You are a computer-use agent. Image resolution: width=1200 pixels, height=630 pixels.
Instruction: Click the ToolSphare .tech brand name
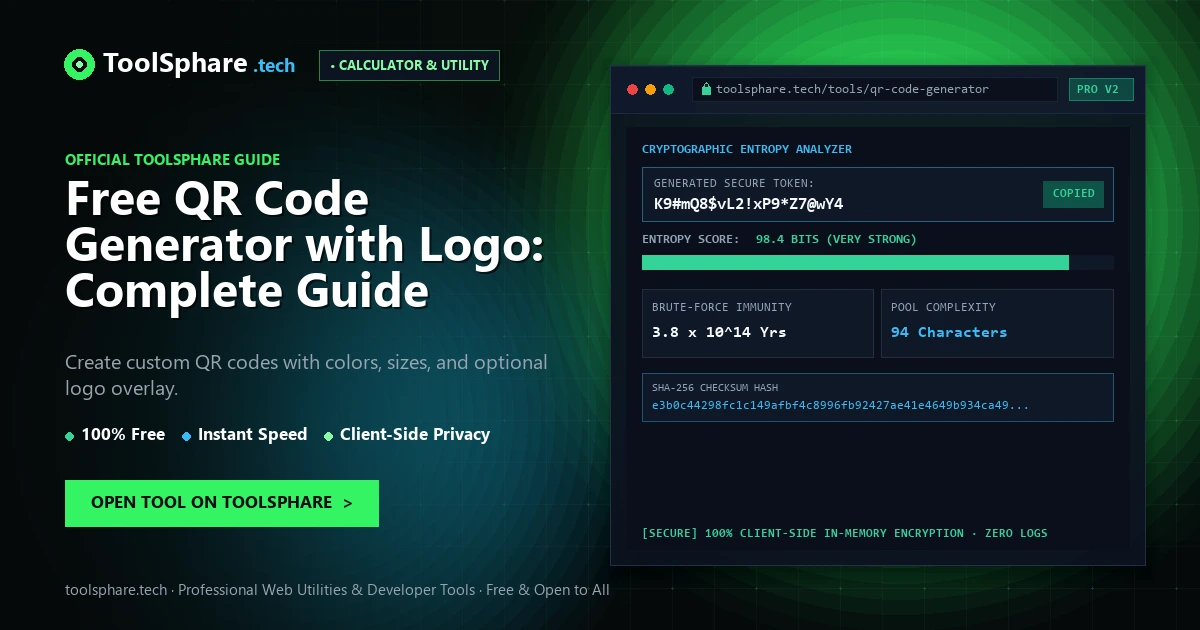pyautogui.click(x=199, y=64)
